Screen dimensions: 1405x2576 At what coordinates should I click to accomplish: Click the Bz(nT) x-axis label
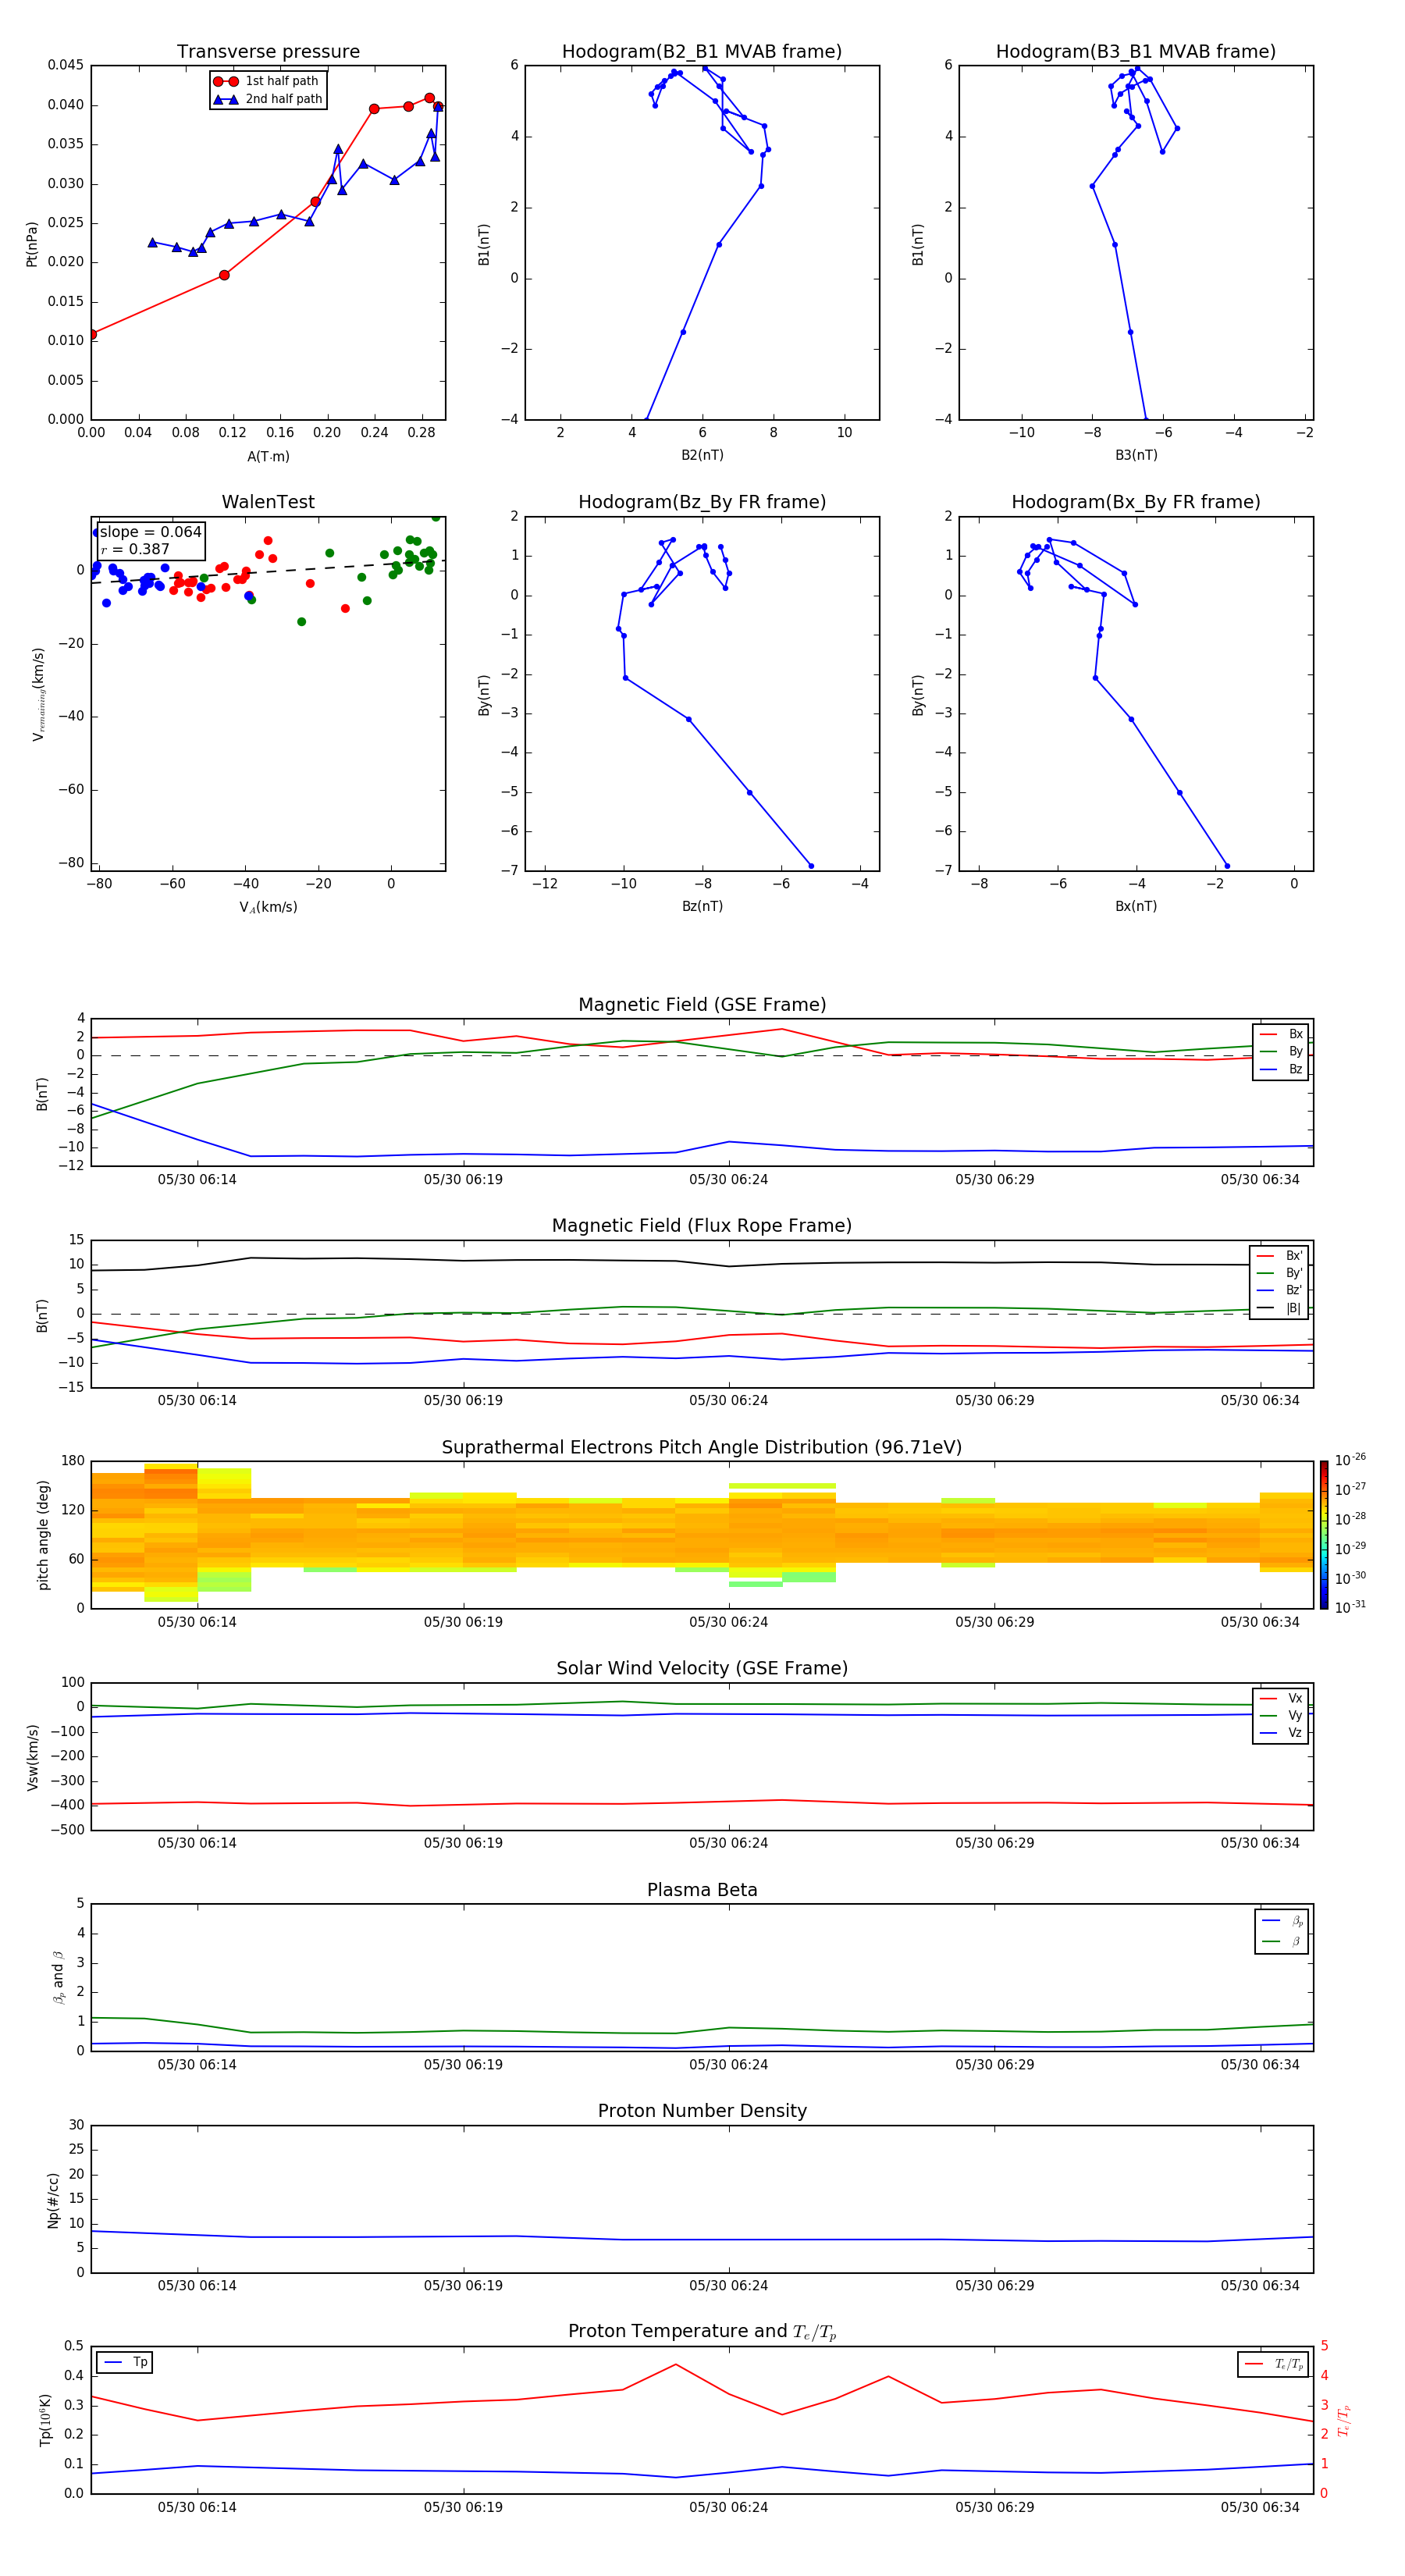coord(702,906)
